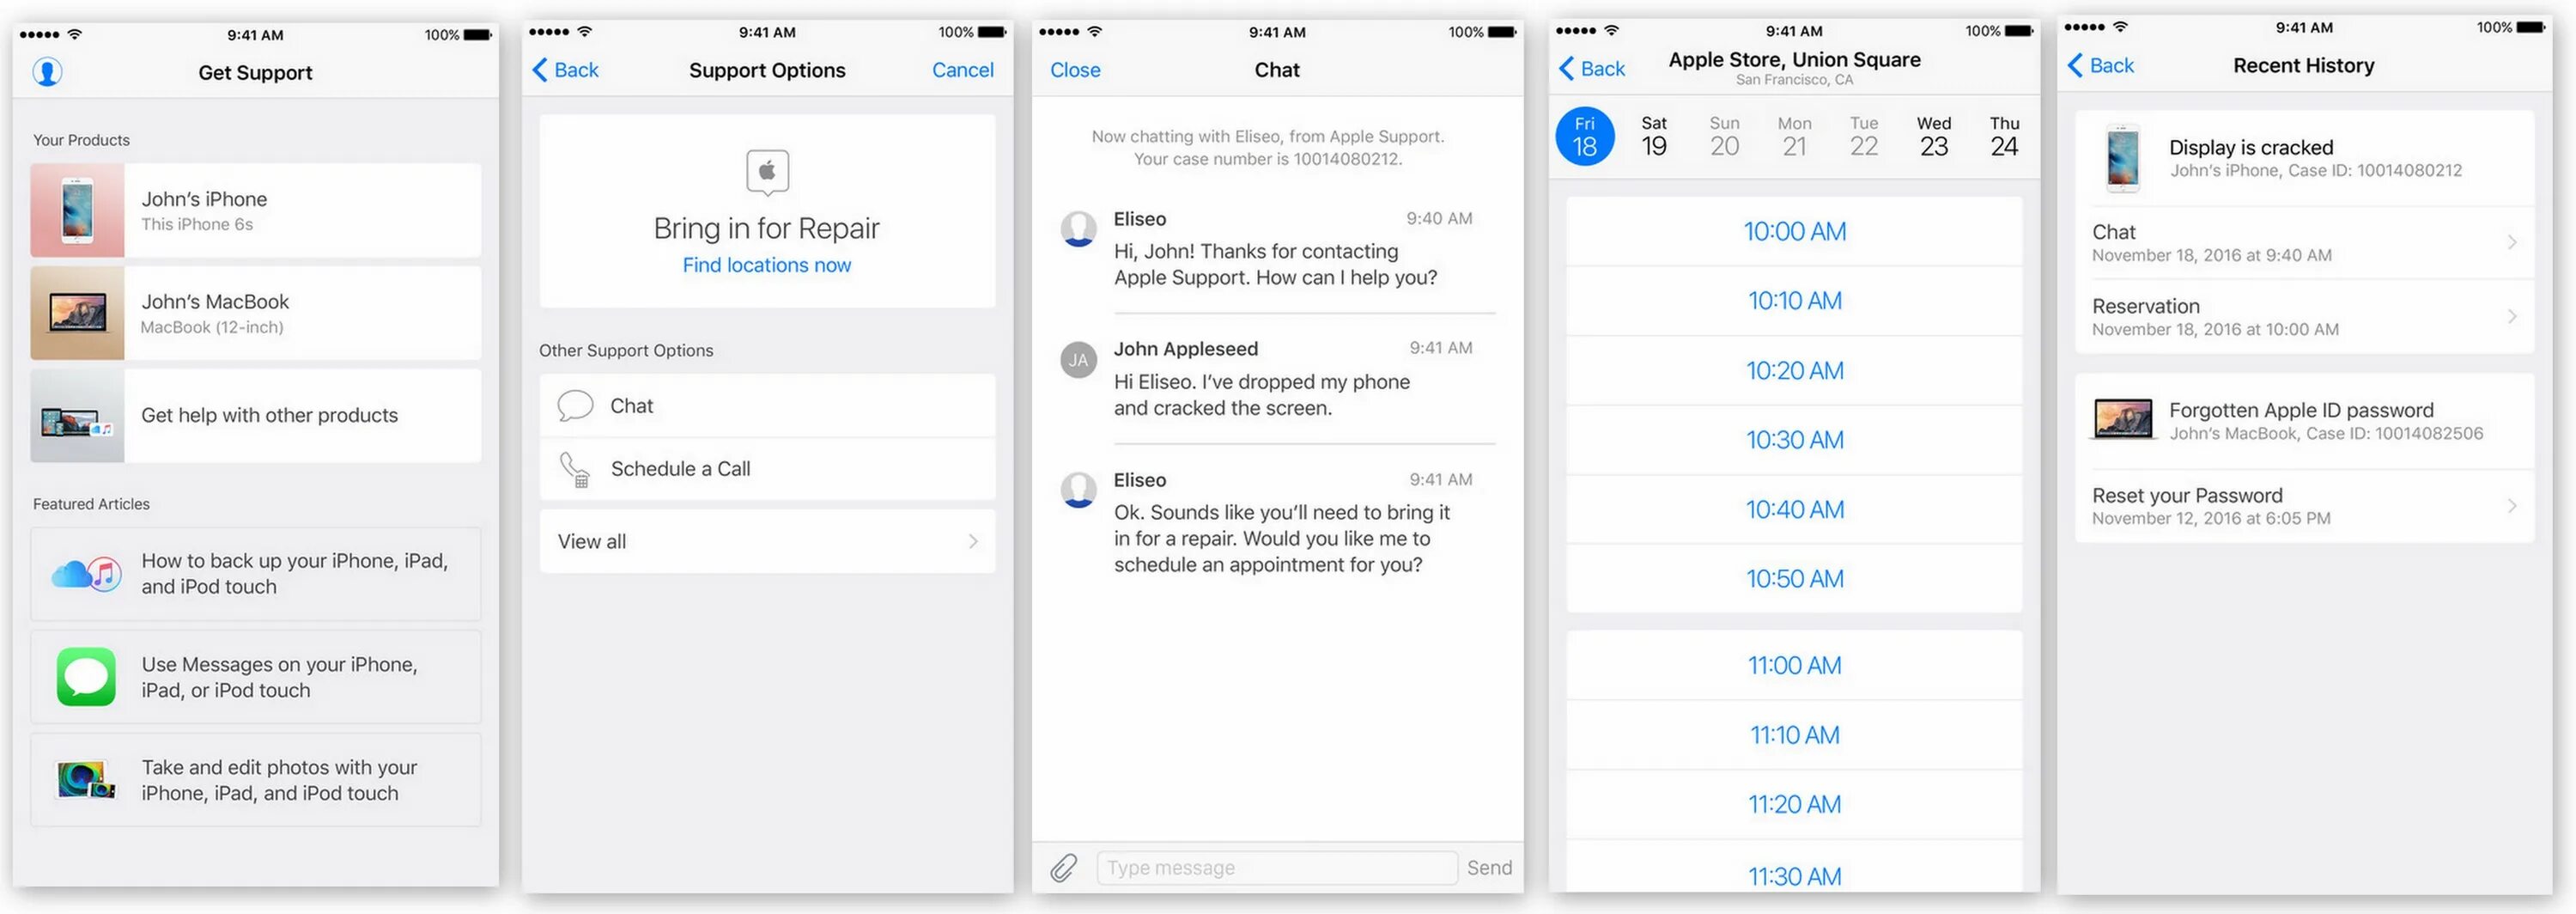Choose Schedule a Call option text

point(680,469)
